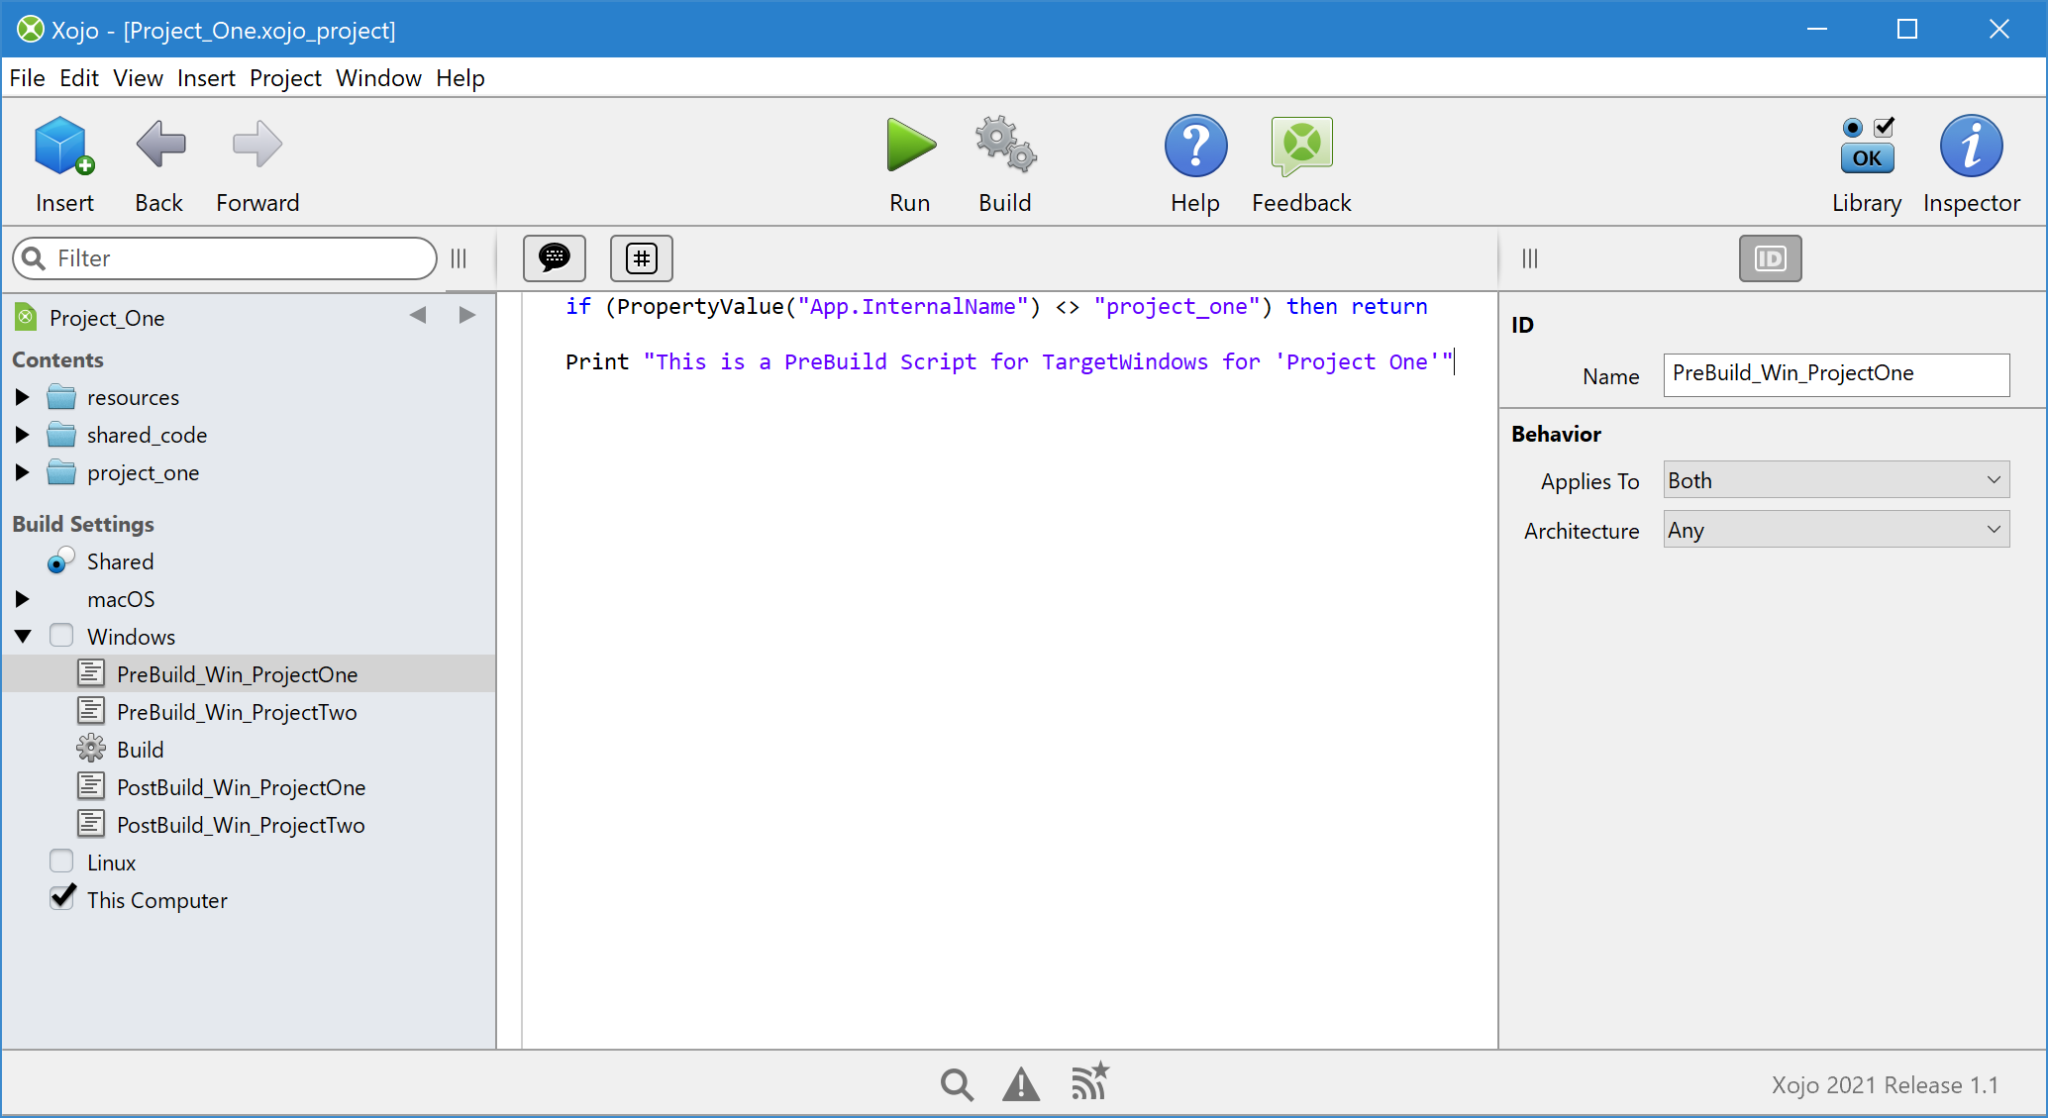Click the Build Settings section heading

tap(83, 524)
